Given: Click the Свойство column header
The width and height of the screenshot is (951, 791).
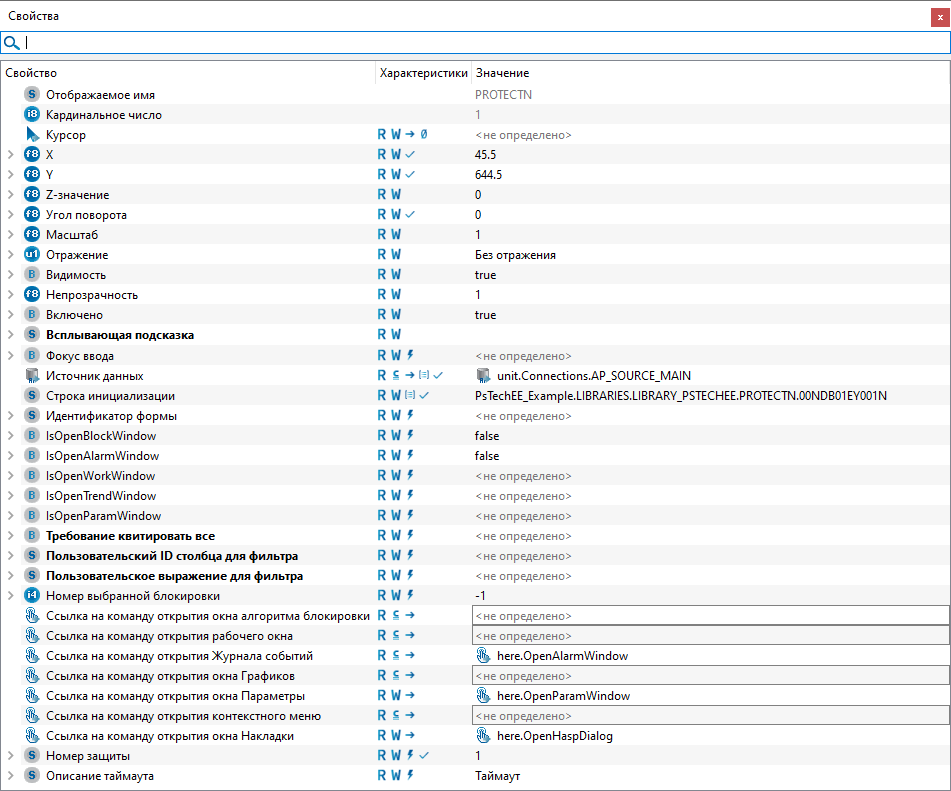Looking at the screenshot, I should (x=32, y=73).
